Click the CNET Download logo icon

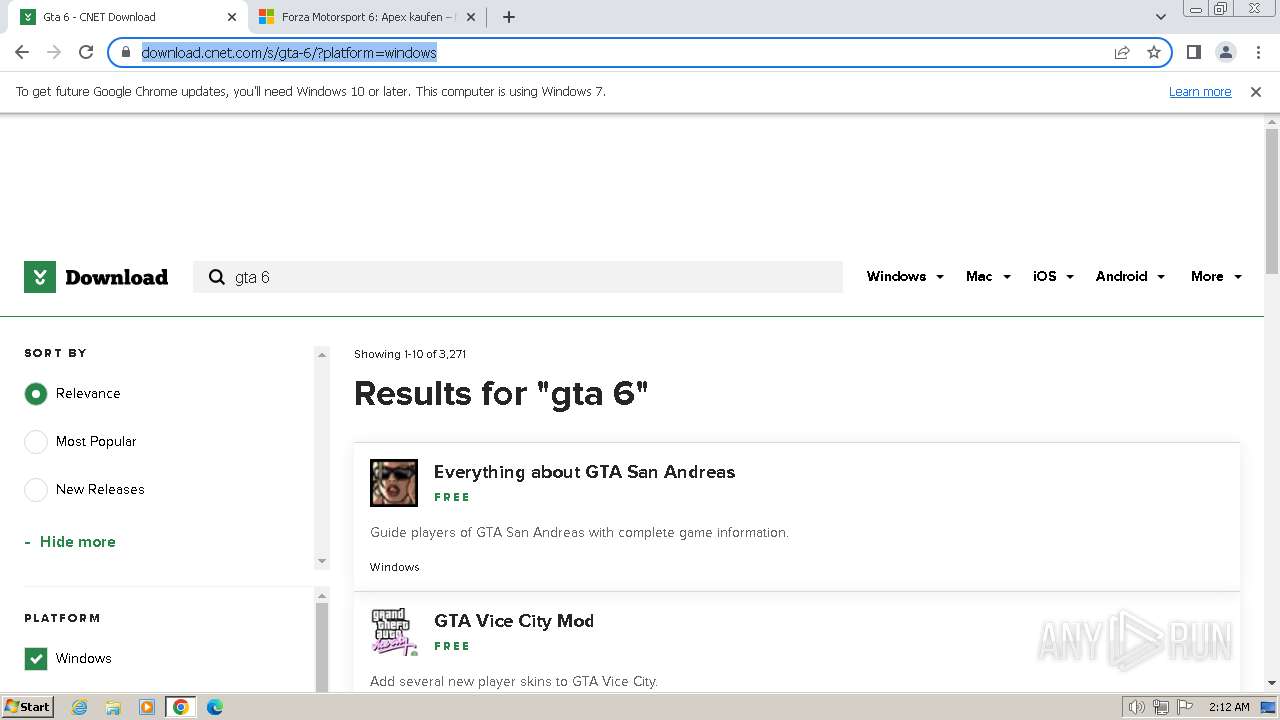point(40,277)
